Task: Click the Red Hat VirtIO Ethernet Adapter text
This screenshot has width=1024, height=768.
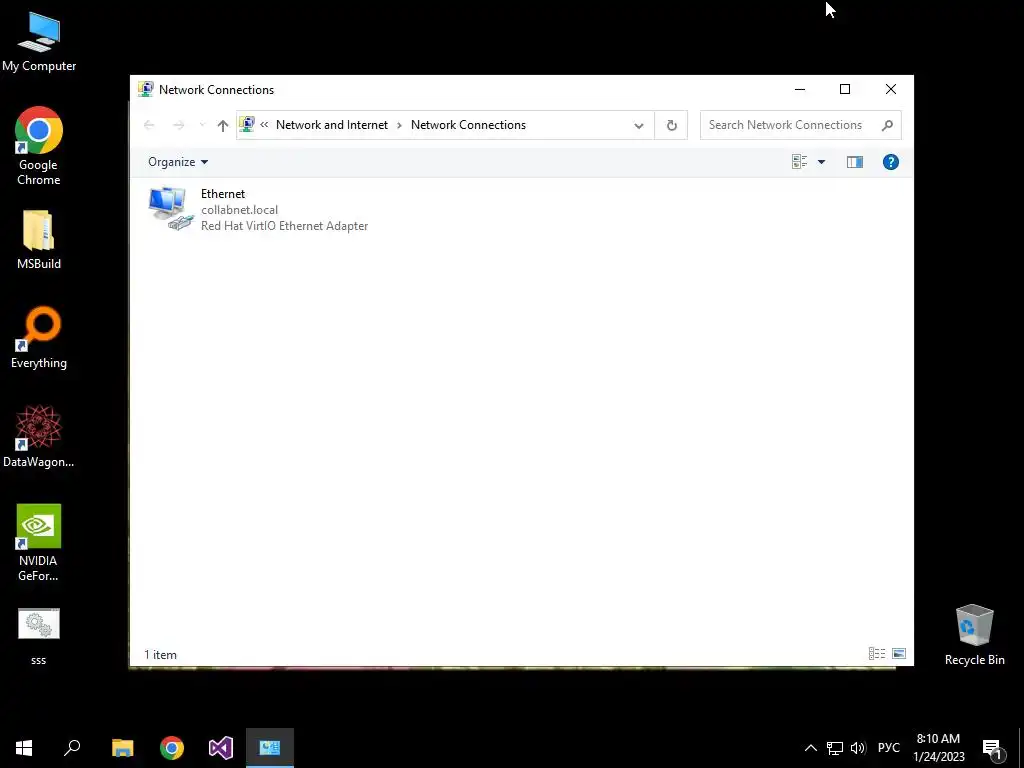Action: [x=284, y=226]
